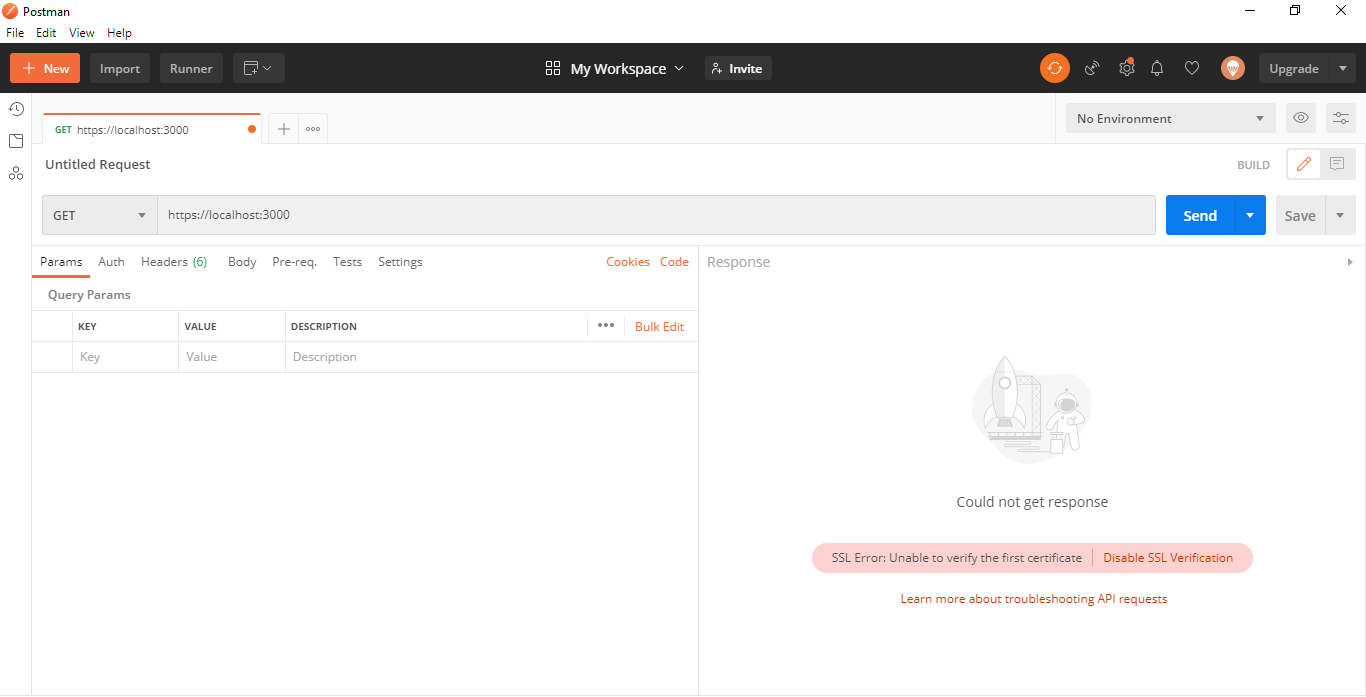Open capture requests satellite icon

[x=1092, y=68]
